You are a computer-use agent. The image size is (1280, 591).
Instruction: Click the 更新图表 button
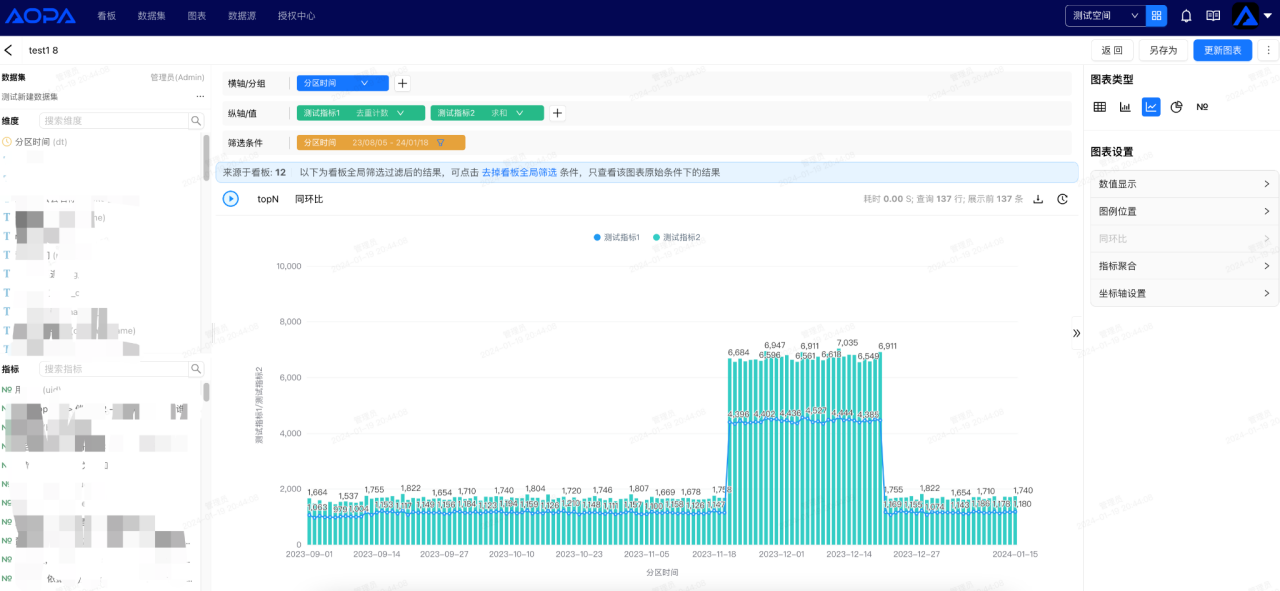(1222, 50)
